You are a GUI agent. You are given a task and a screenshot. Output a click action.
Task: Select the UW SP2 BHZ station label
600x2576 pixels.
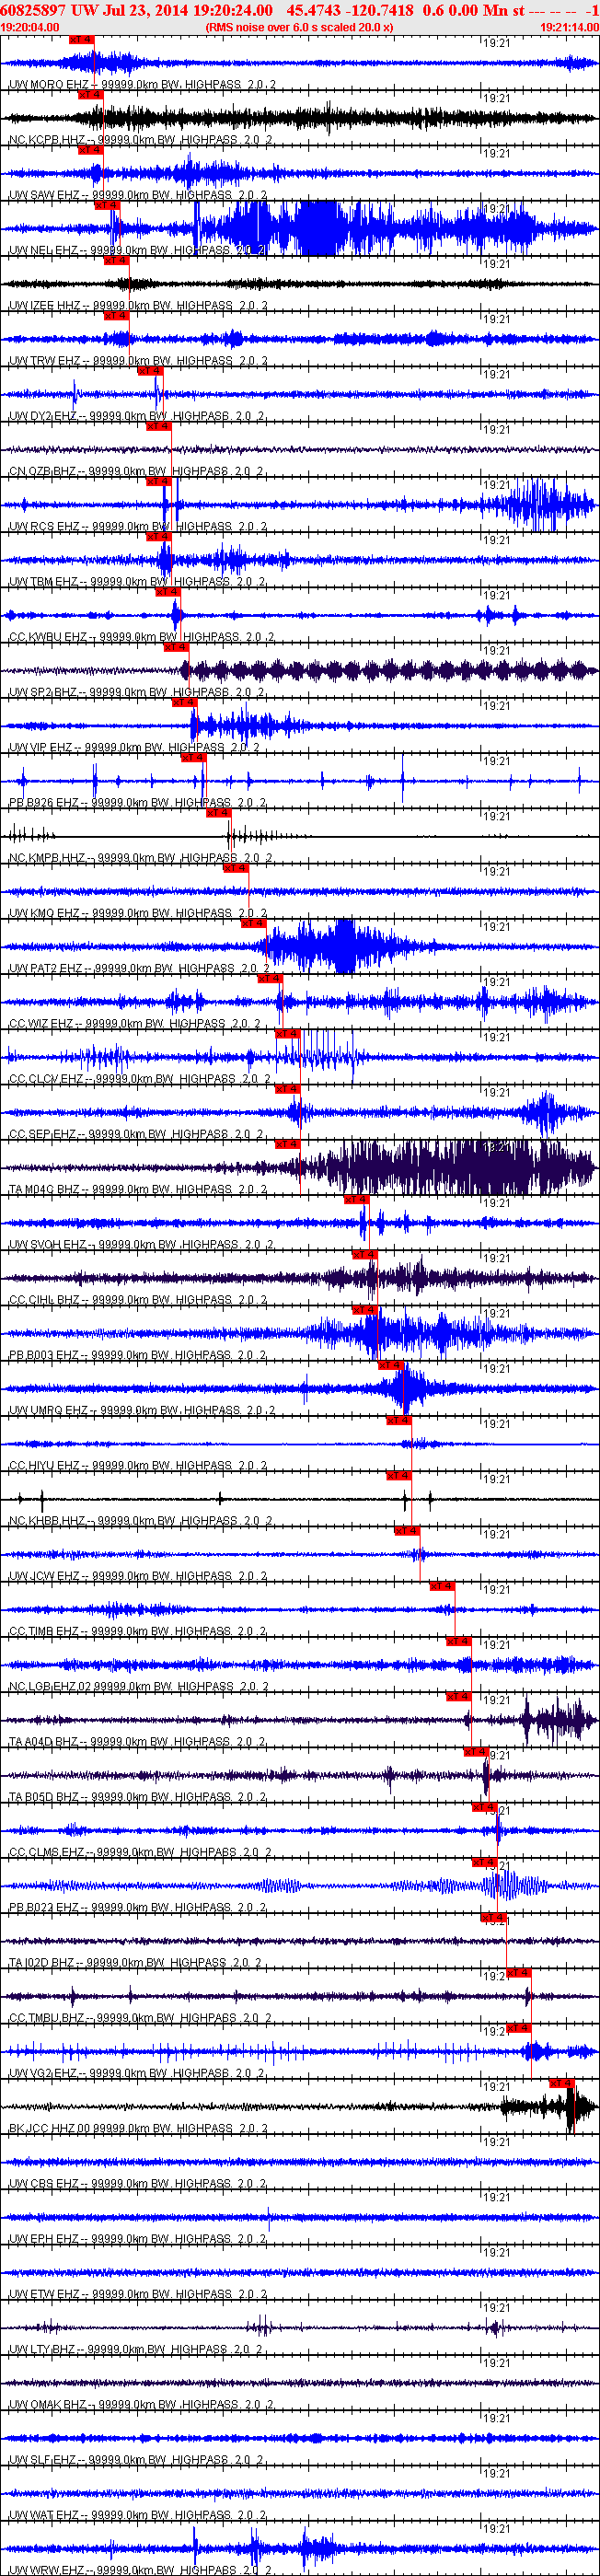click(136, 692)
